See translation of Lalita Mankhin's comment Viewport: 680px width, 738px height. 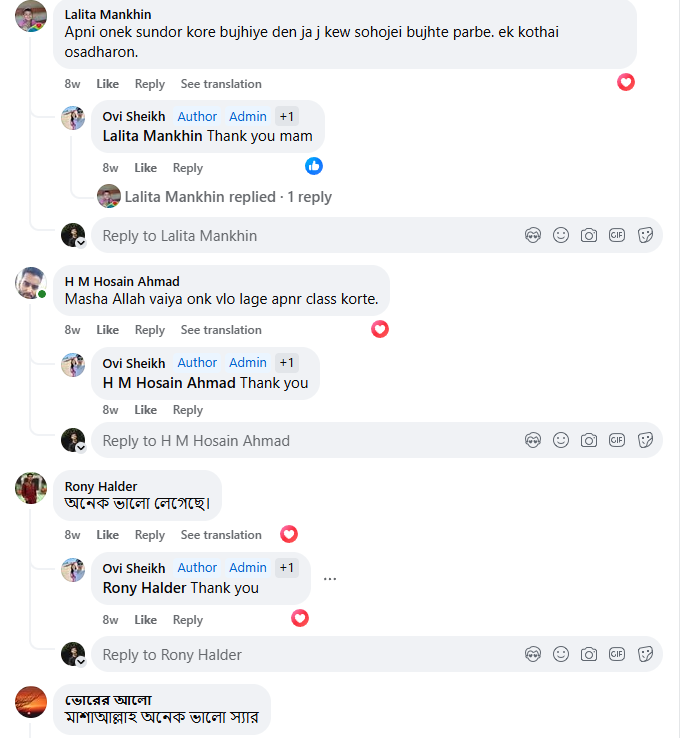(221, 84)
